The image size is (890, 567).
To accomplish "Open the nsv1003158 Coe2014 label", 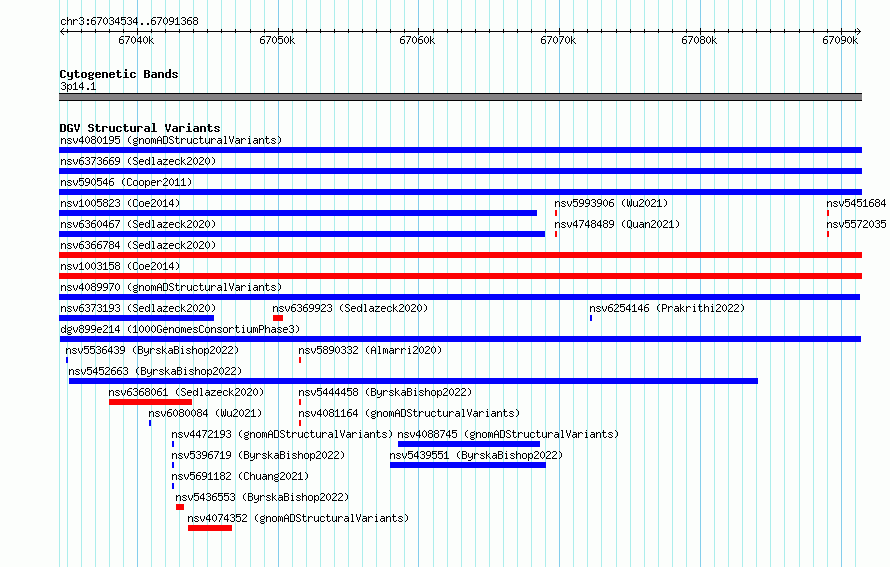I will point(120,266).
